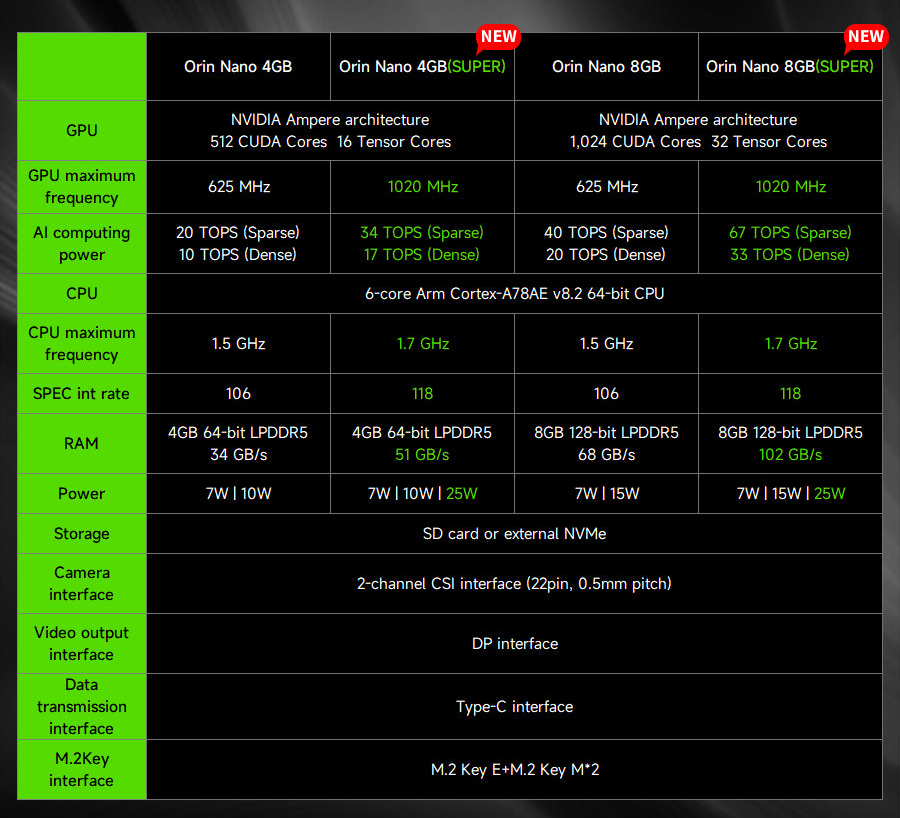Screen dimensions: 900x818
Task: Select the Orin Nano 8GB(SUPER) column header
Action: point(790,67)
